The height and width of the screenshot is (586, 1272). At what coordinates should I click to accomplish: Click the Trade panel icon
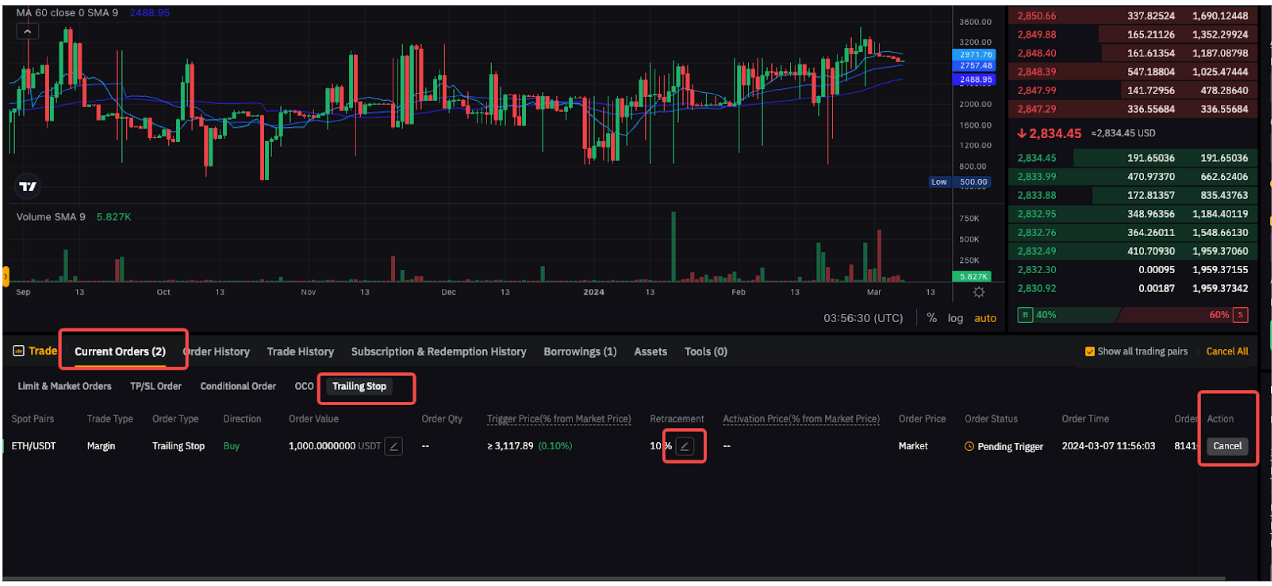click(18, 352)
